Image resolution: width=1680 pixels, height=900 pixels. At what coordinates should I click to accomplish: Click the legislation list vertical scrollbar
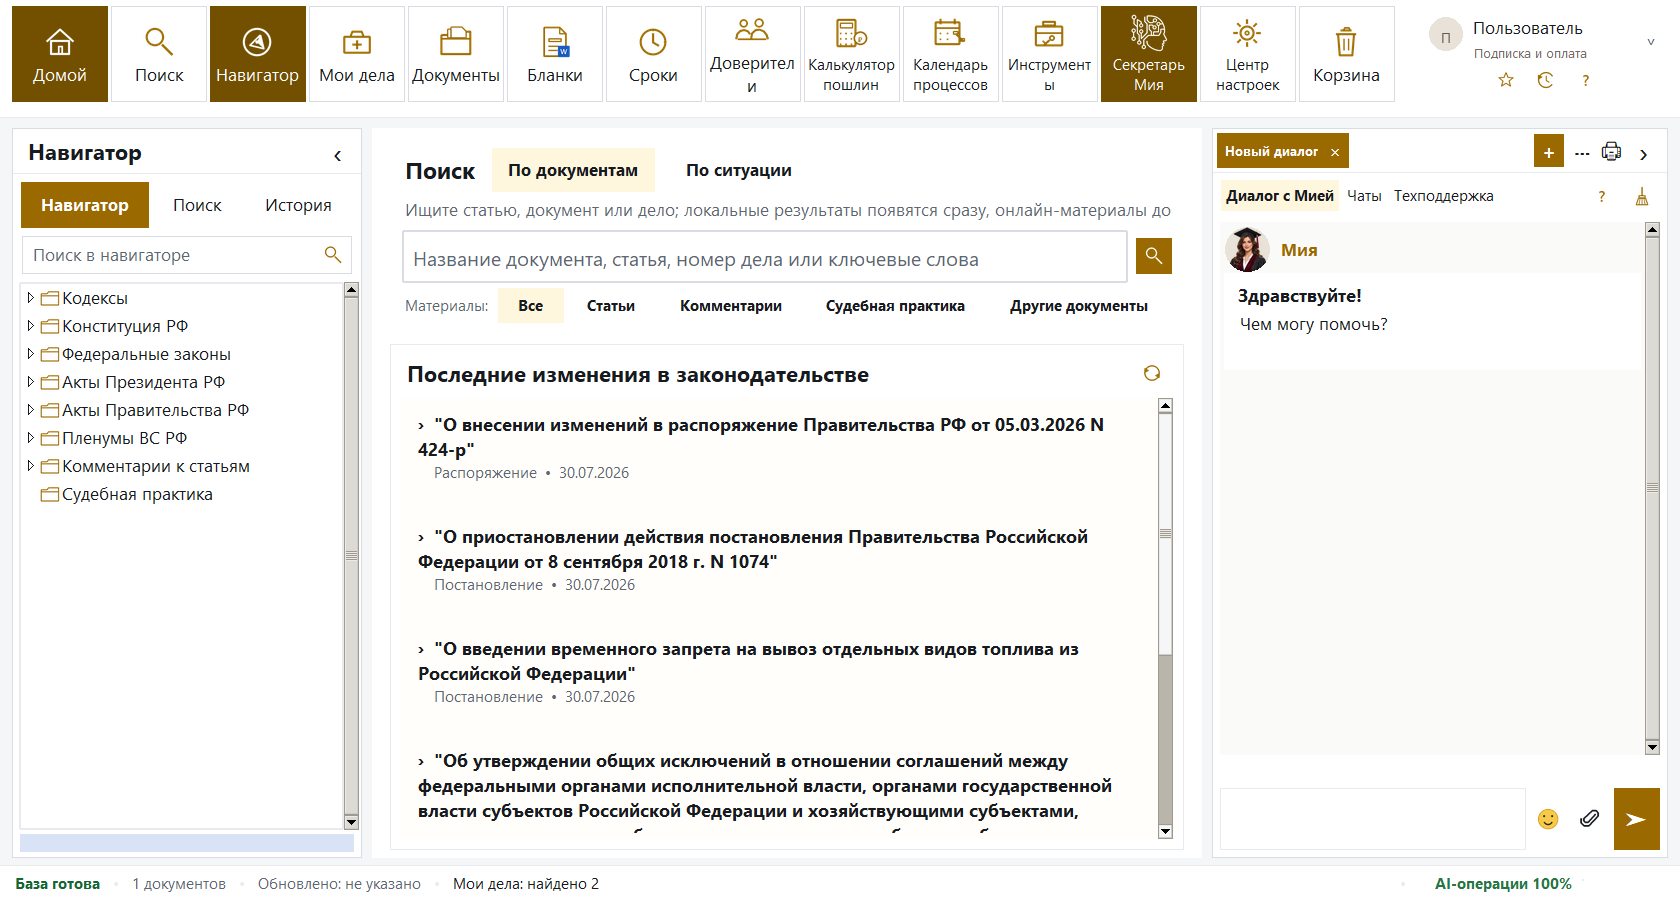(x=1165, y=618)
